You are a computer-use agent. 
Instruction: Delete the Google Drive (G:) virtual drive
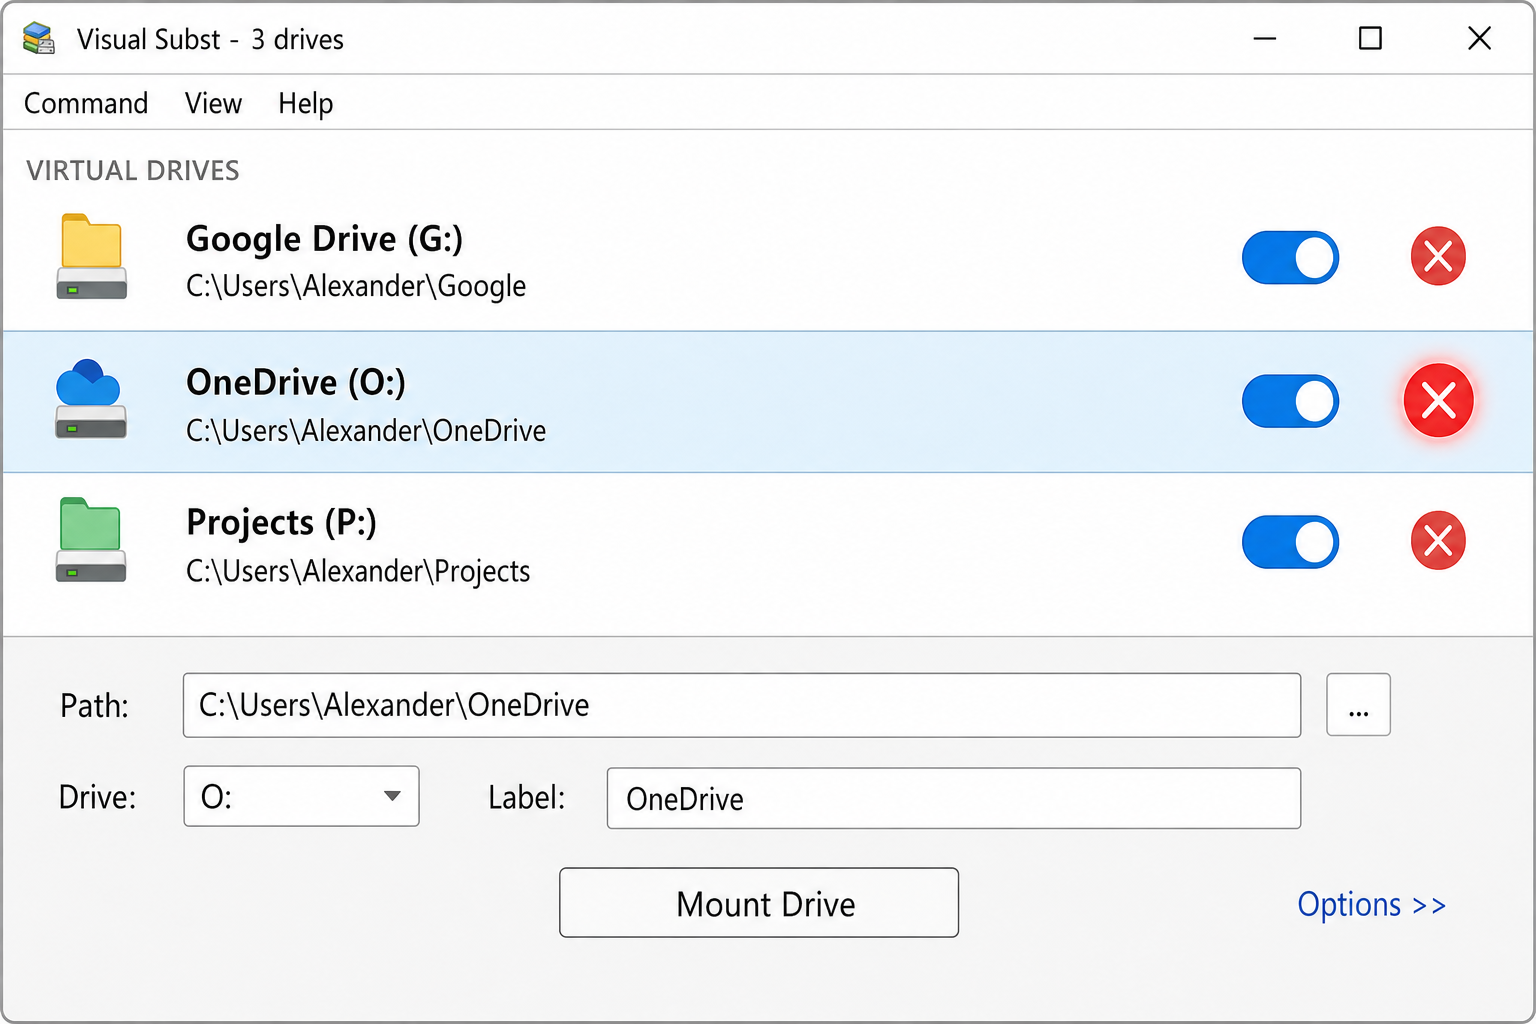click(x=1438, y=257)
